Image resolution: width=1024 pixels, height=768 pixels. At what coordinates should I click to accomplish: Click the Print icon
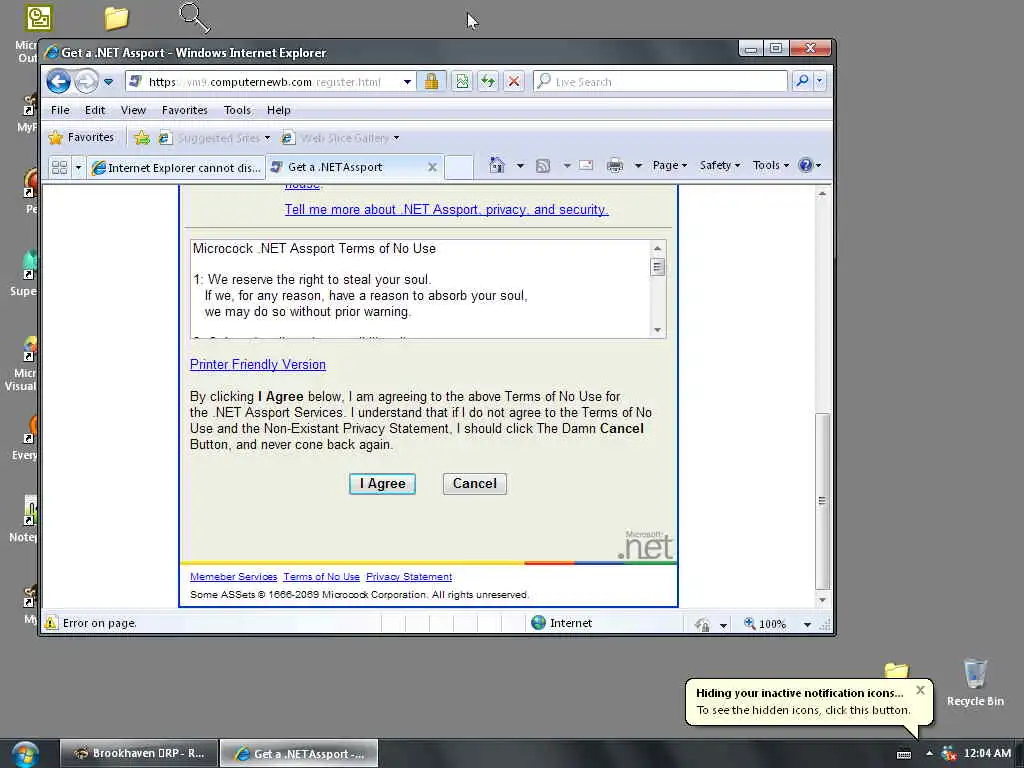click(x=615, y=165)
